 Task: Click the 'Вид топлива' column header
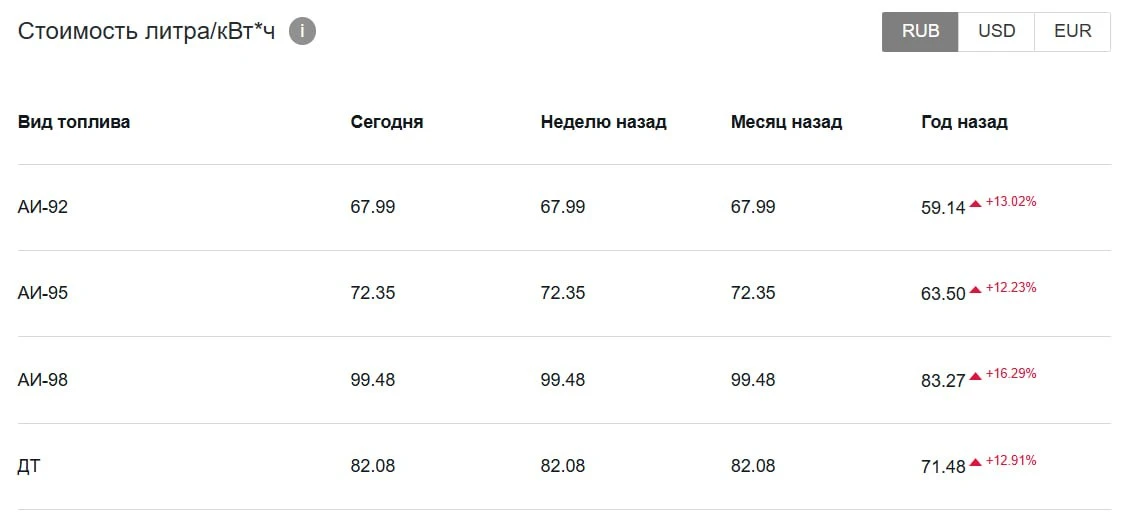coord(74,122)
